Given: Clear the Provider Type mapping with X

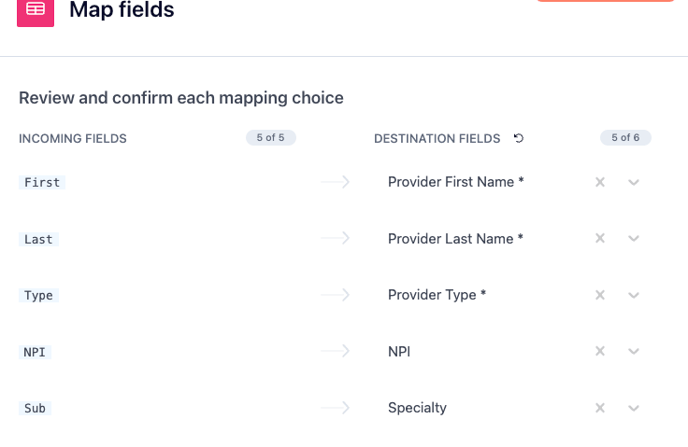Looking at the screenshot, I should click(600, 295).
